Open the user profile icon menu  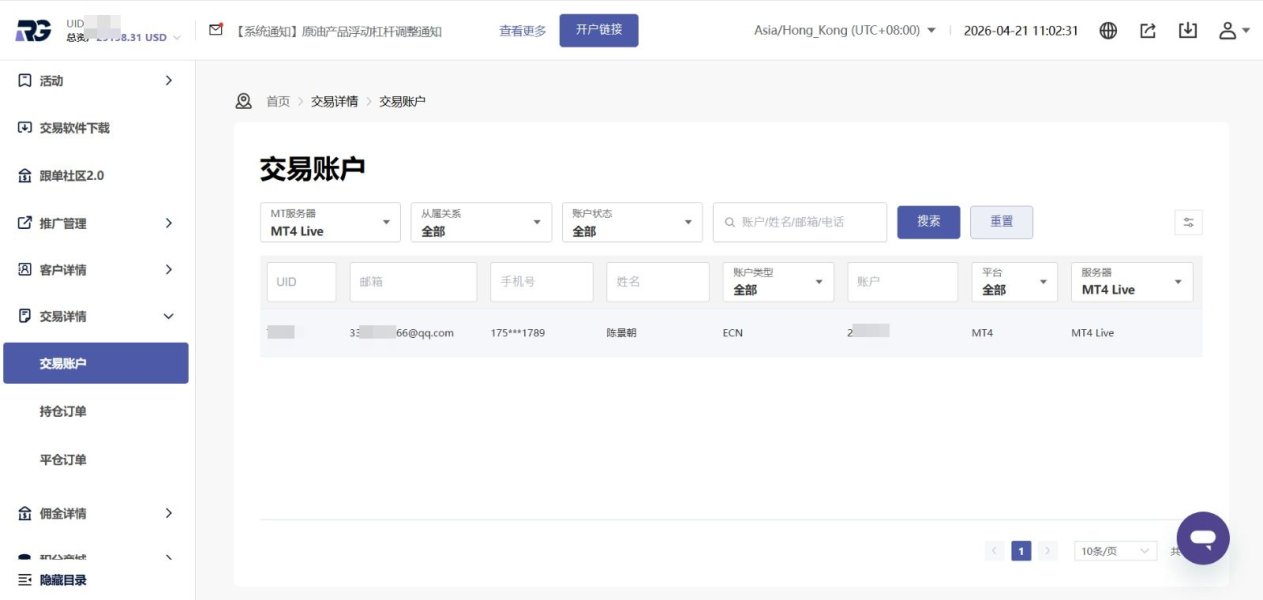click(x=1233, y=30)
